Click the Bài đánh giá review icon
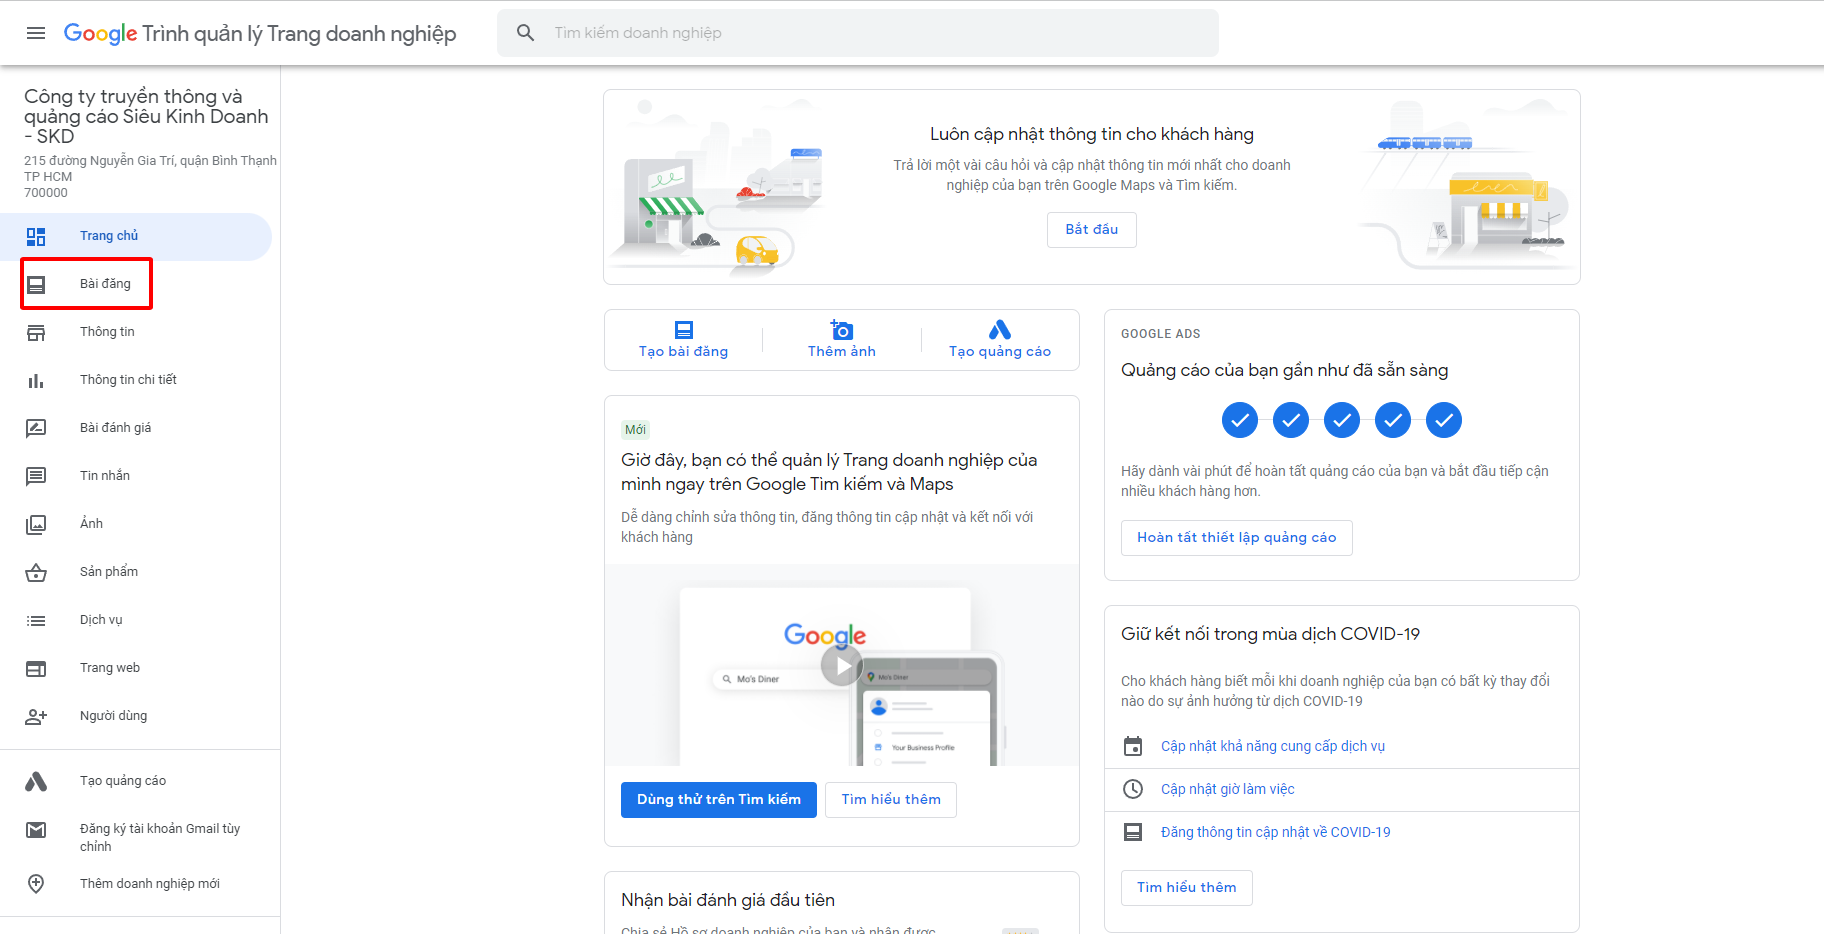The height and width of the screenshot is (934, 1824). pos(36,429)
